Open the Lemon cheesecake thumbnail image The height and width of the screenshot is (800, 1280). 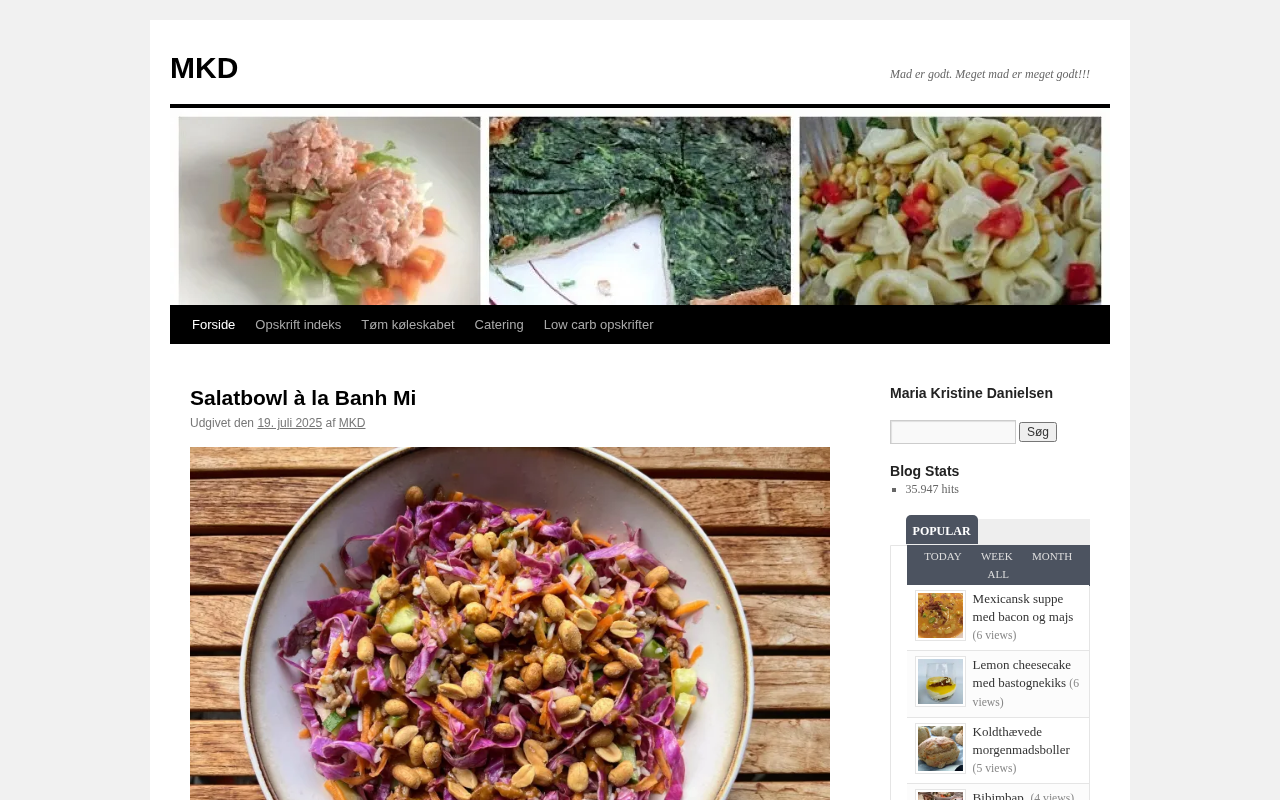tap(940, 682)
